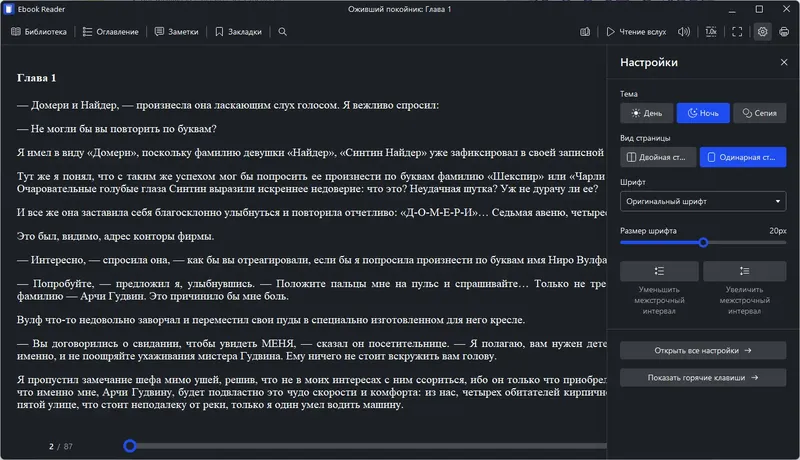
Task: Click the font size slider handle
Action: (703, 243)
